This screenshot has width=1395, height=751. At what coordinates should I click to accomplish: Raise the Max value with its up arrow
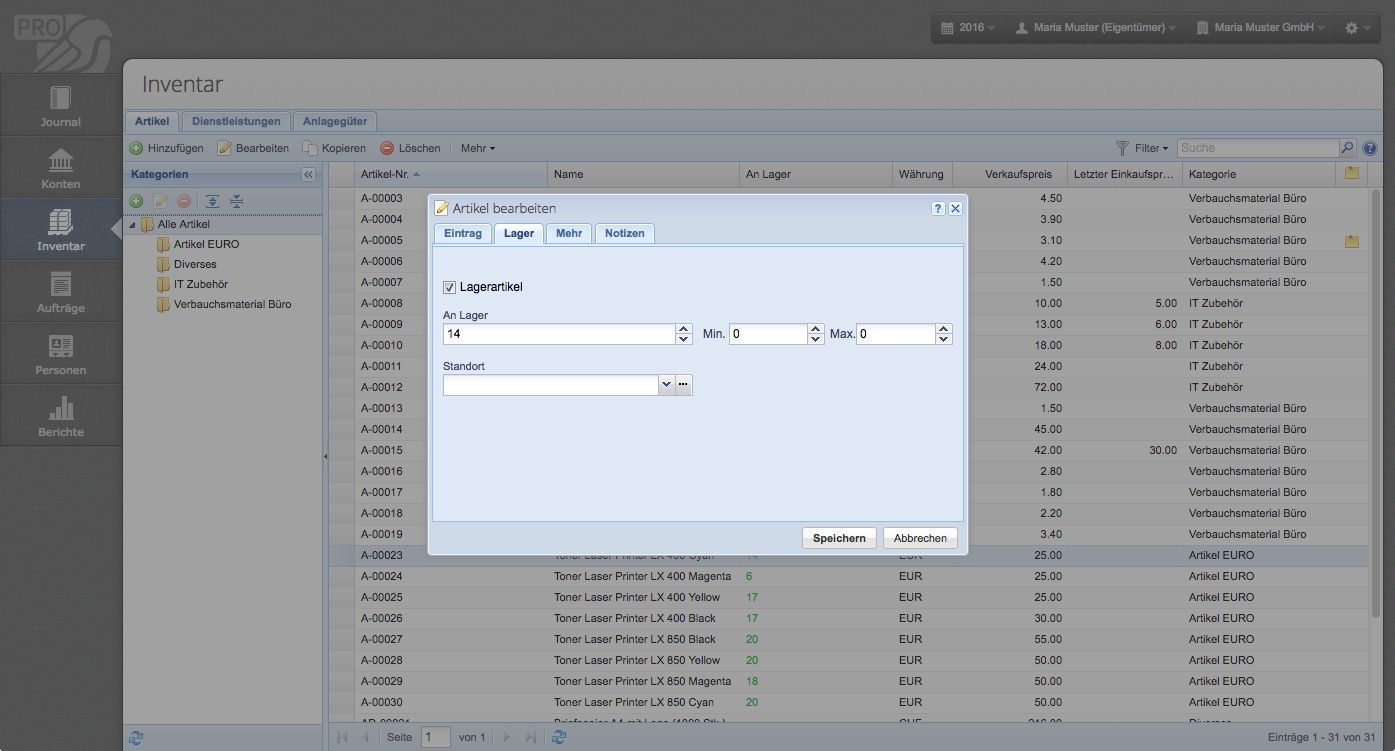(941, 328)
